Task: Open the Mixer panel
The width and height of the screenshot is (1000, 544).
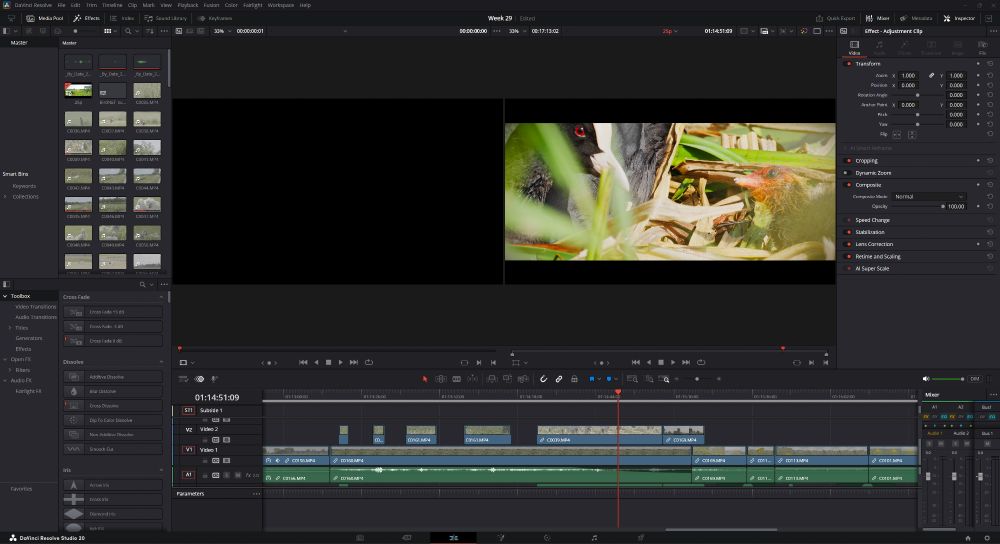Action: [878, 18]
